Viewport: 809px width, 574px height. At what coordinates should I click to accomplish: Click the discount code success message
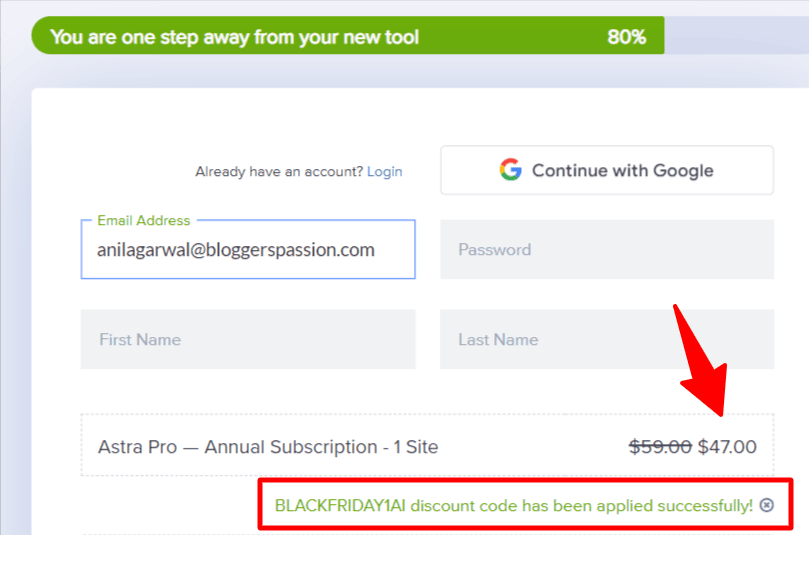[x=513, y=505]
